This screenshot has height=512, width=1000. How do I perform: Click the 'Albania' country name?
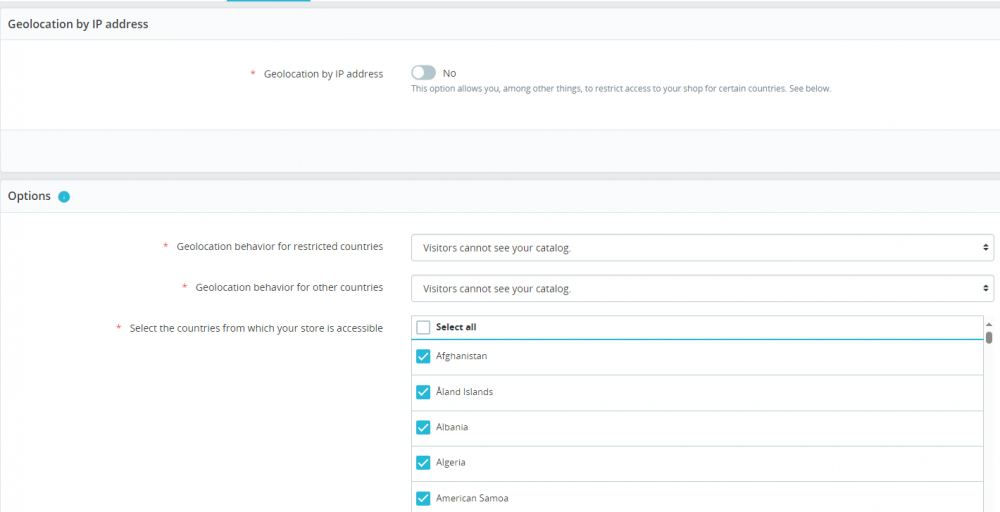[x=452, y=427]
